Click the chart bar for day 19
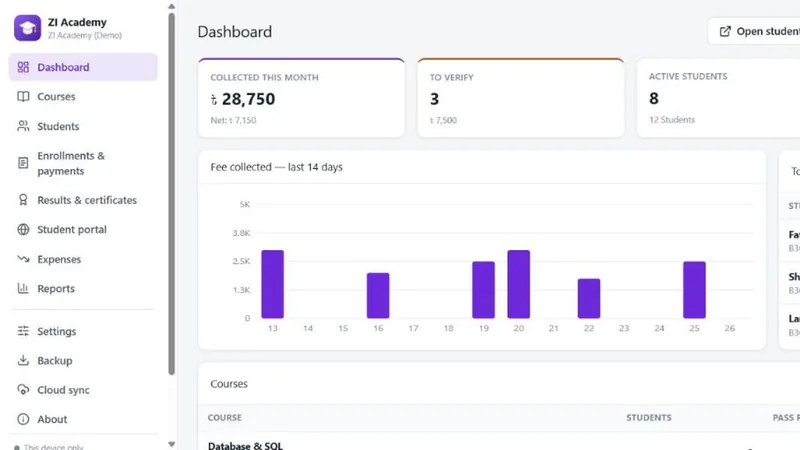This screenshot has height=450, width=800. [483, 290]
